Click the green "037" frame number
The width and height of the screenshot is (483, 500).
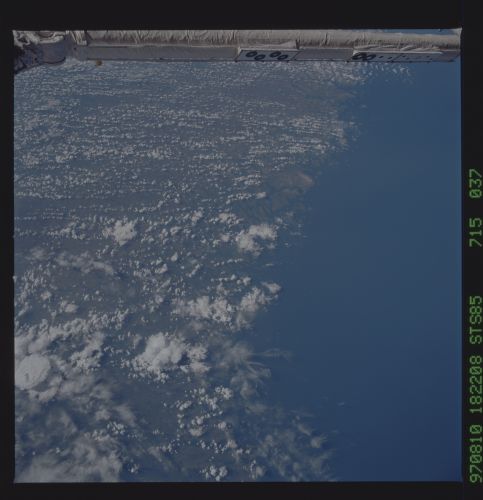[476, 183]
